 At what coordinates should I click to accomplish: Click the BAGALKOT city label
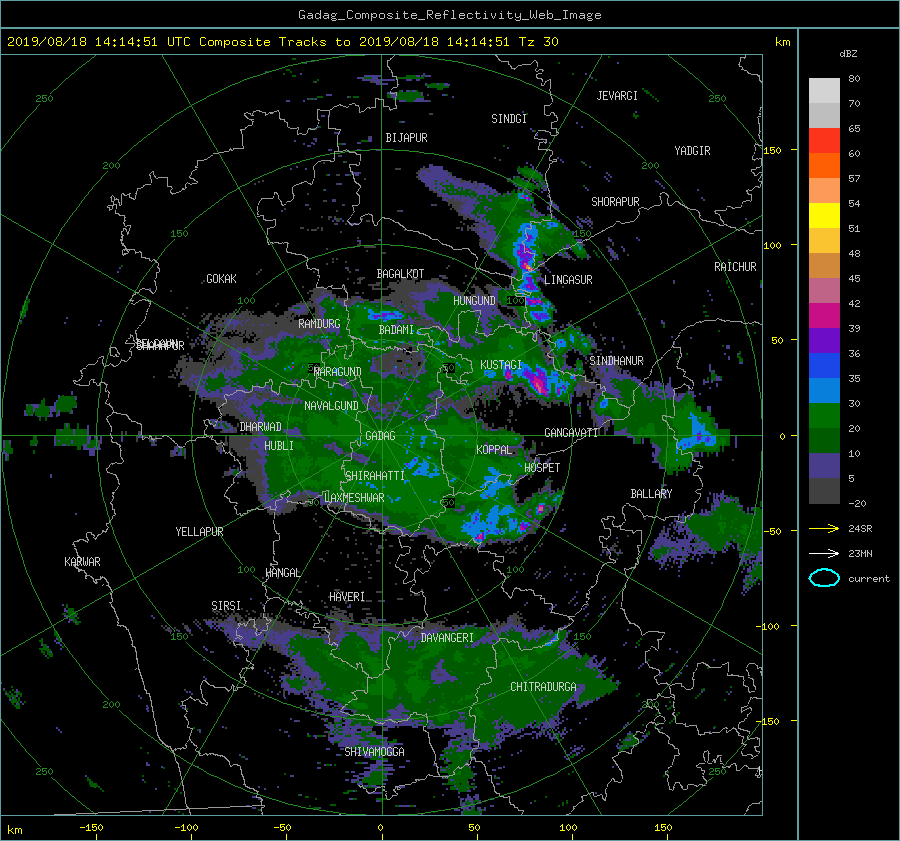pos(400,274)
